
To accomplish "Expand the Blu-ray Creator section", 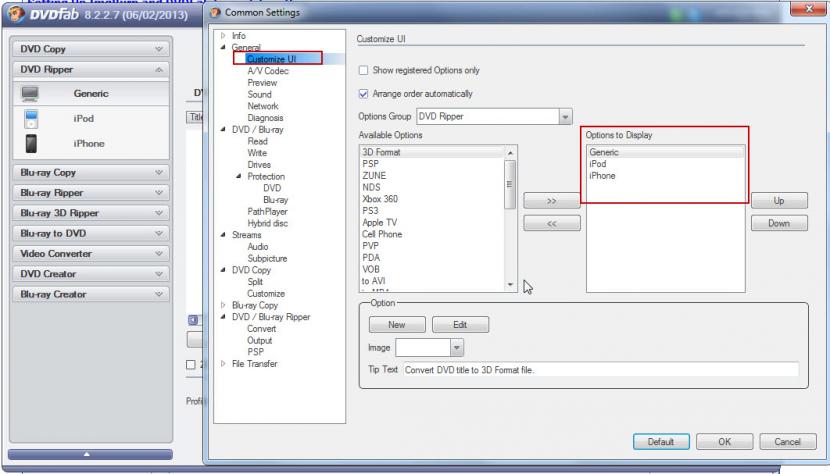I will click(x=91, y=294).
